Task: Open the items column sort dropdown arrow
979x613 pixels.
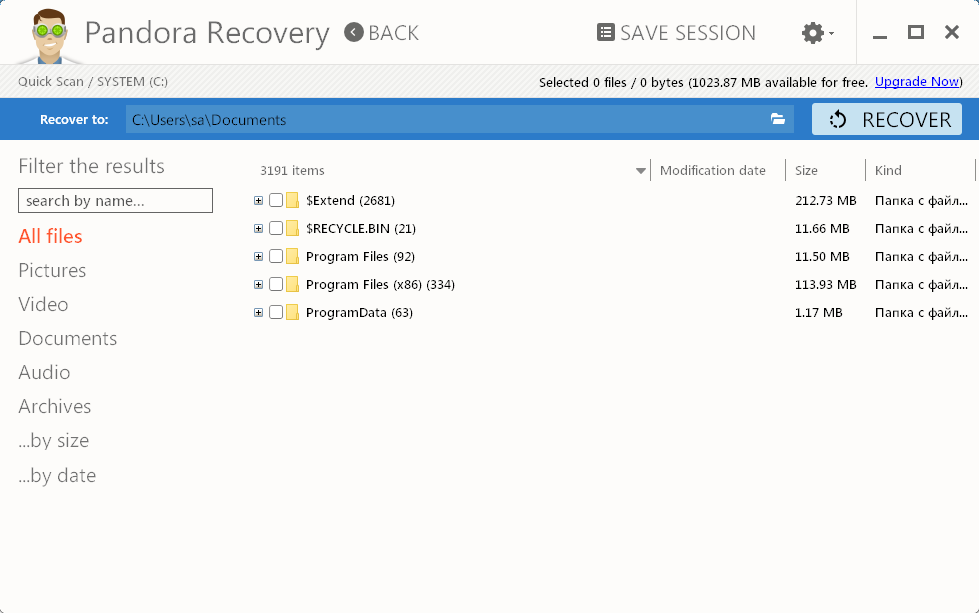Action: tap(641, 171)
